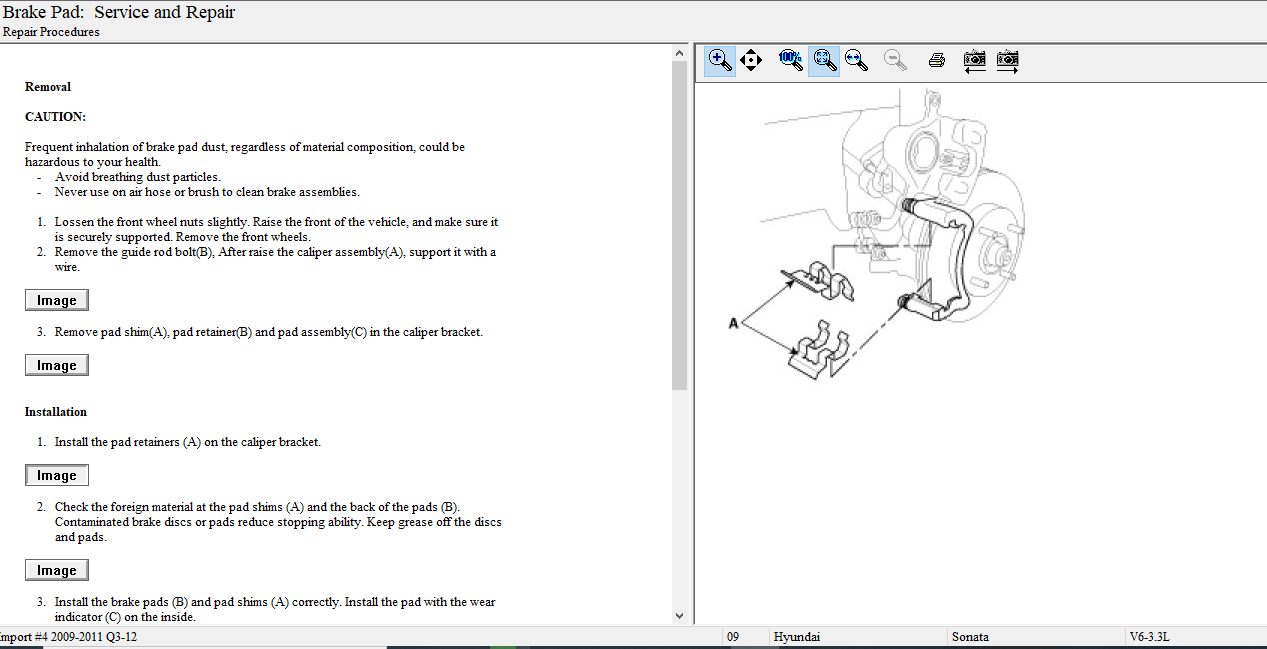
Task: Click the scrollbar down arrow in text panel
Action: click(679, 617)
